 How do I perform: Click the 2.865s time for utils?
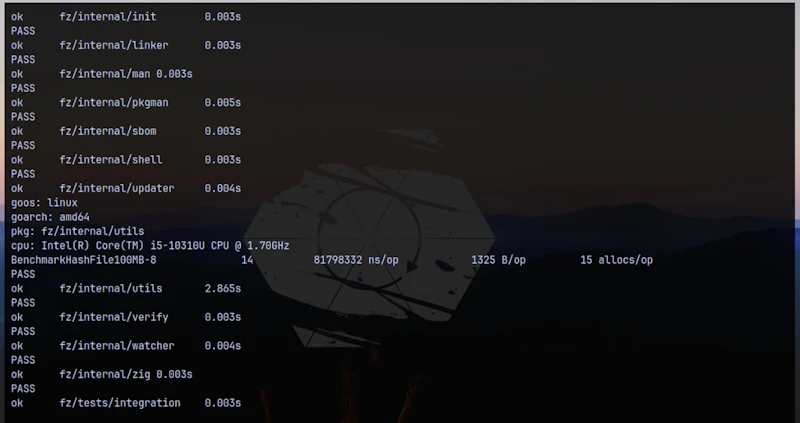coord(222,288)
